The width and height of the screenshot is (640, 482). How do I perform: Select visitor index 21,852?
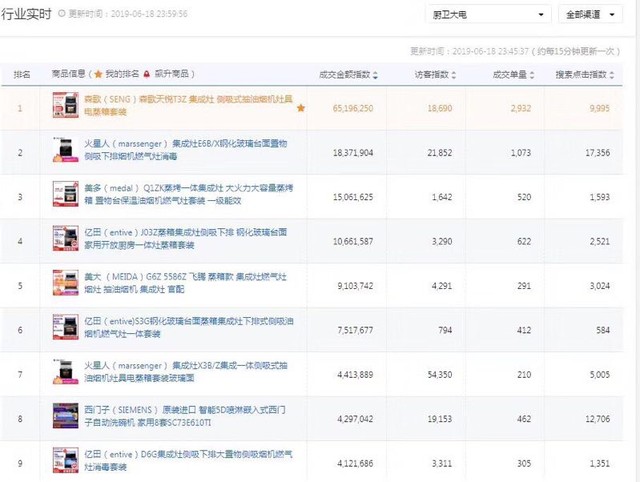(x=440, y=153)
